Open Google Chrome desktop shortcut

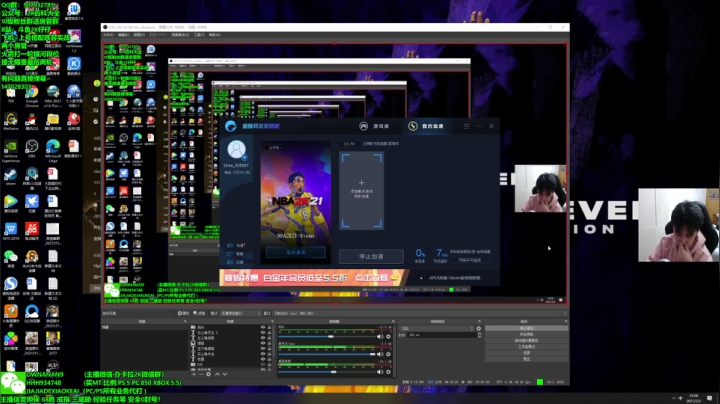pos(32,94)
